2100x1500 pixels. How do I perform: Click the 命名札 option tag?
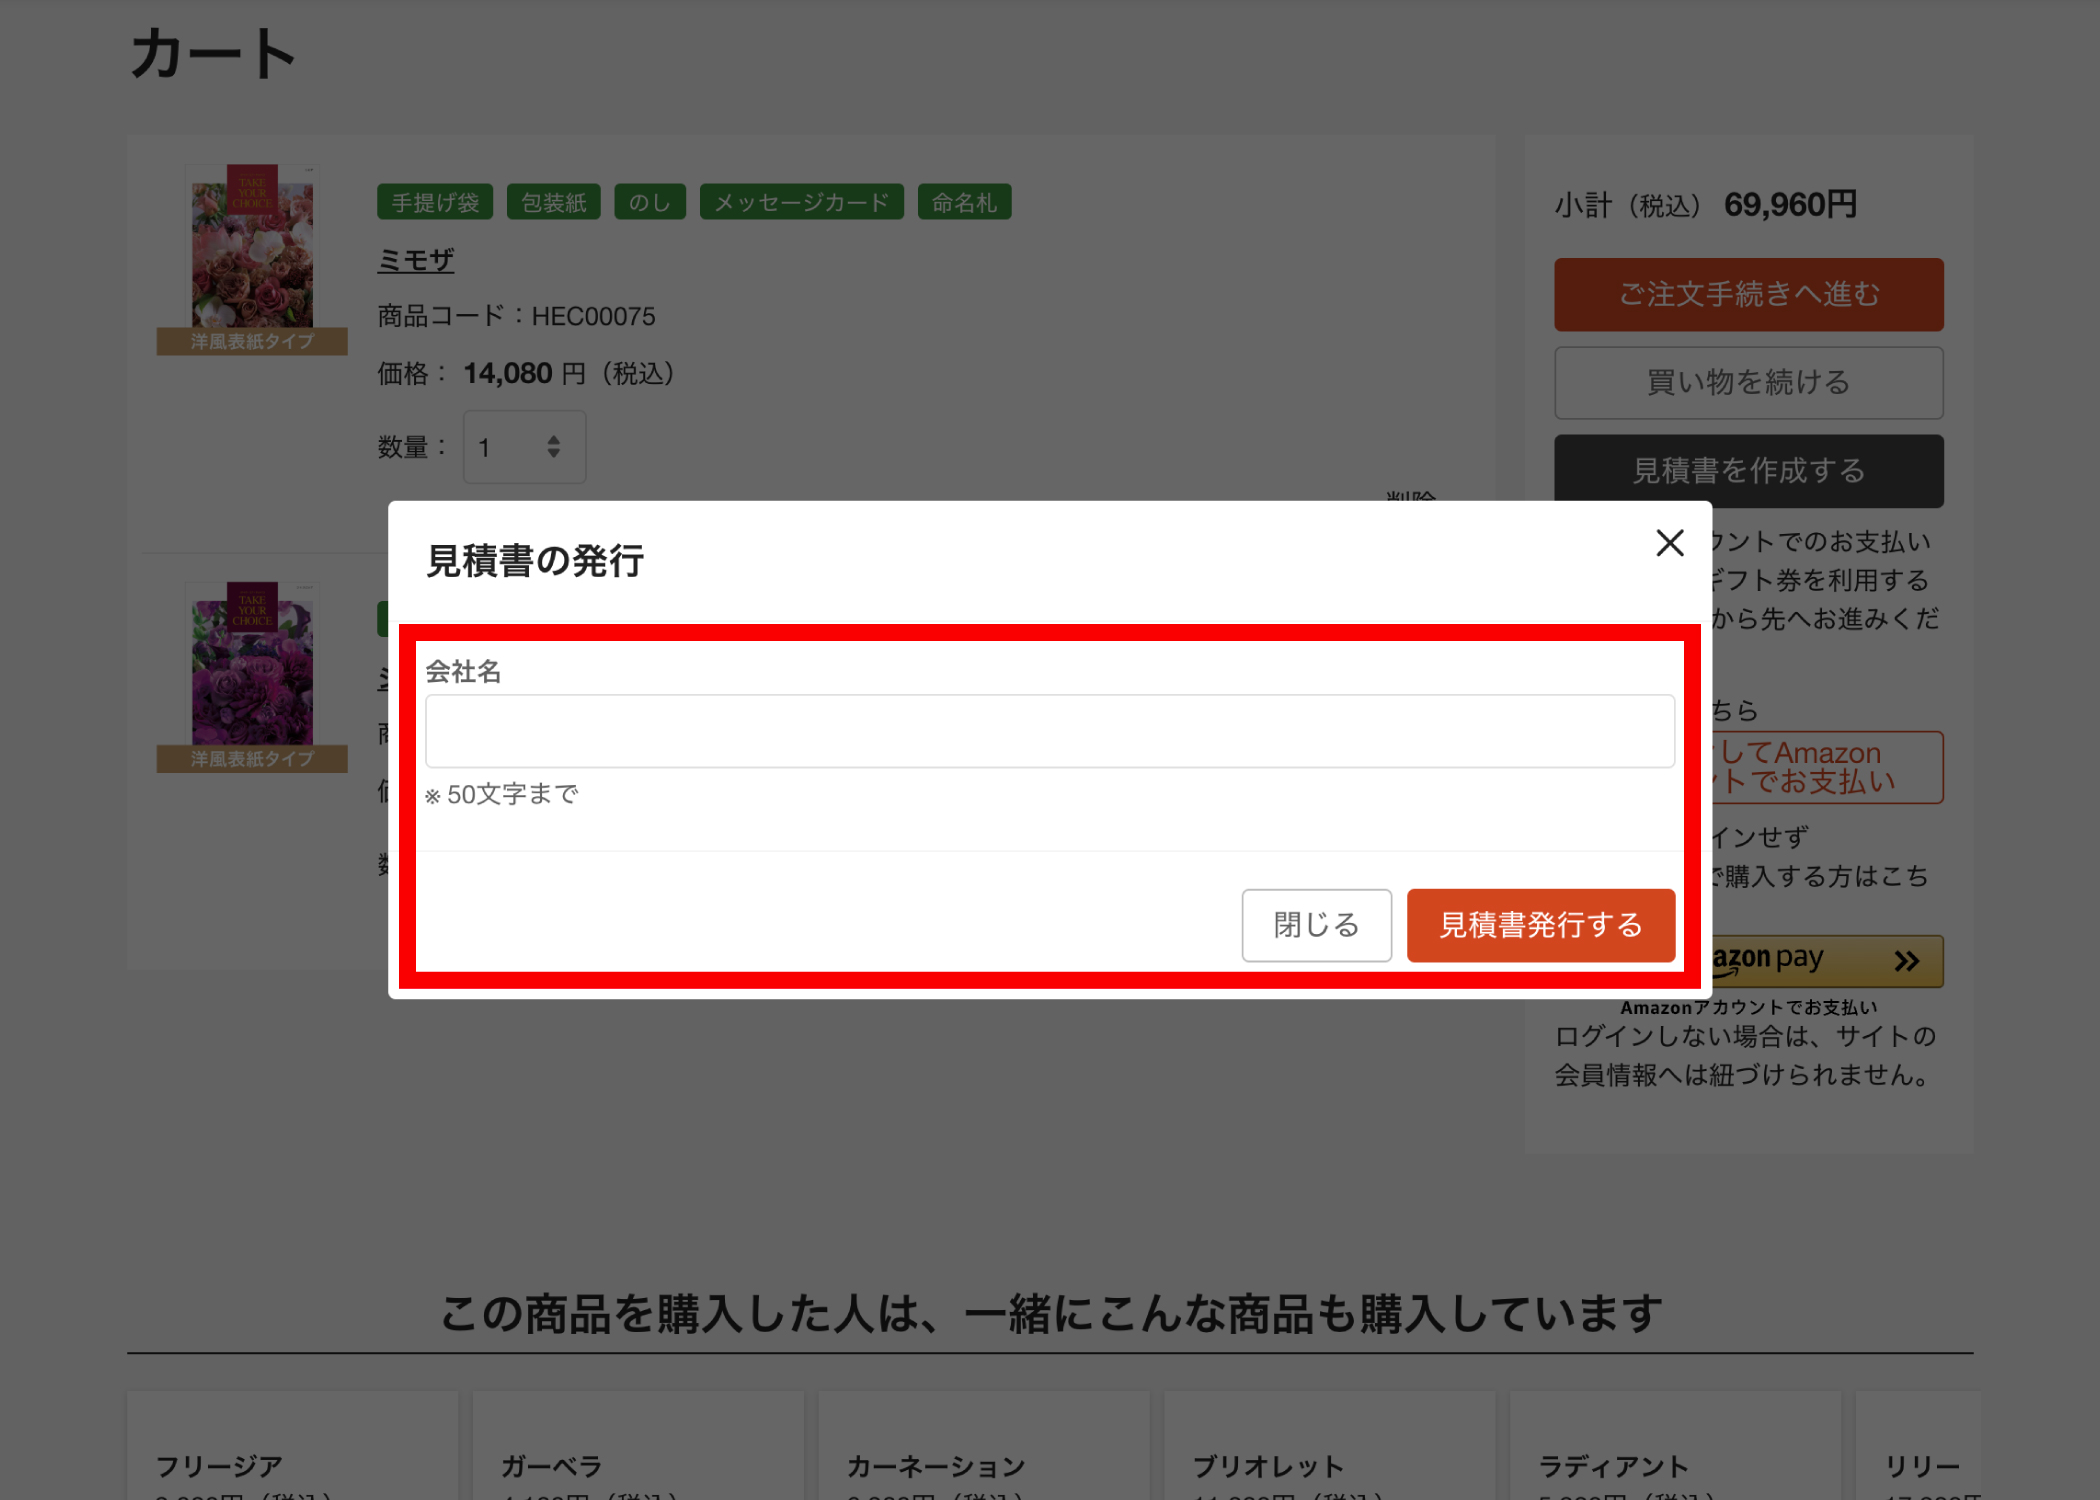(x=963, y=201)
